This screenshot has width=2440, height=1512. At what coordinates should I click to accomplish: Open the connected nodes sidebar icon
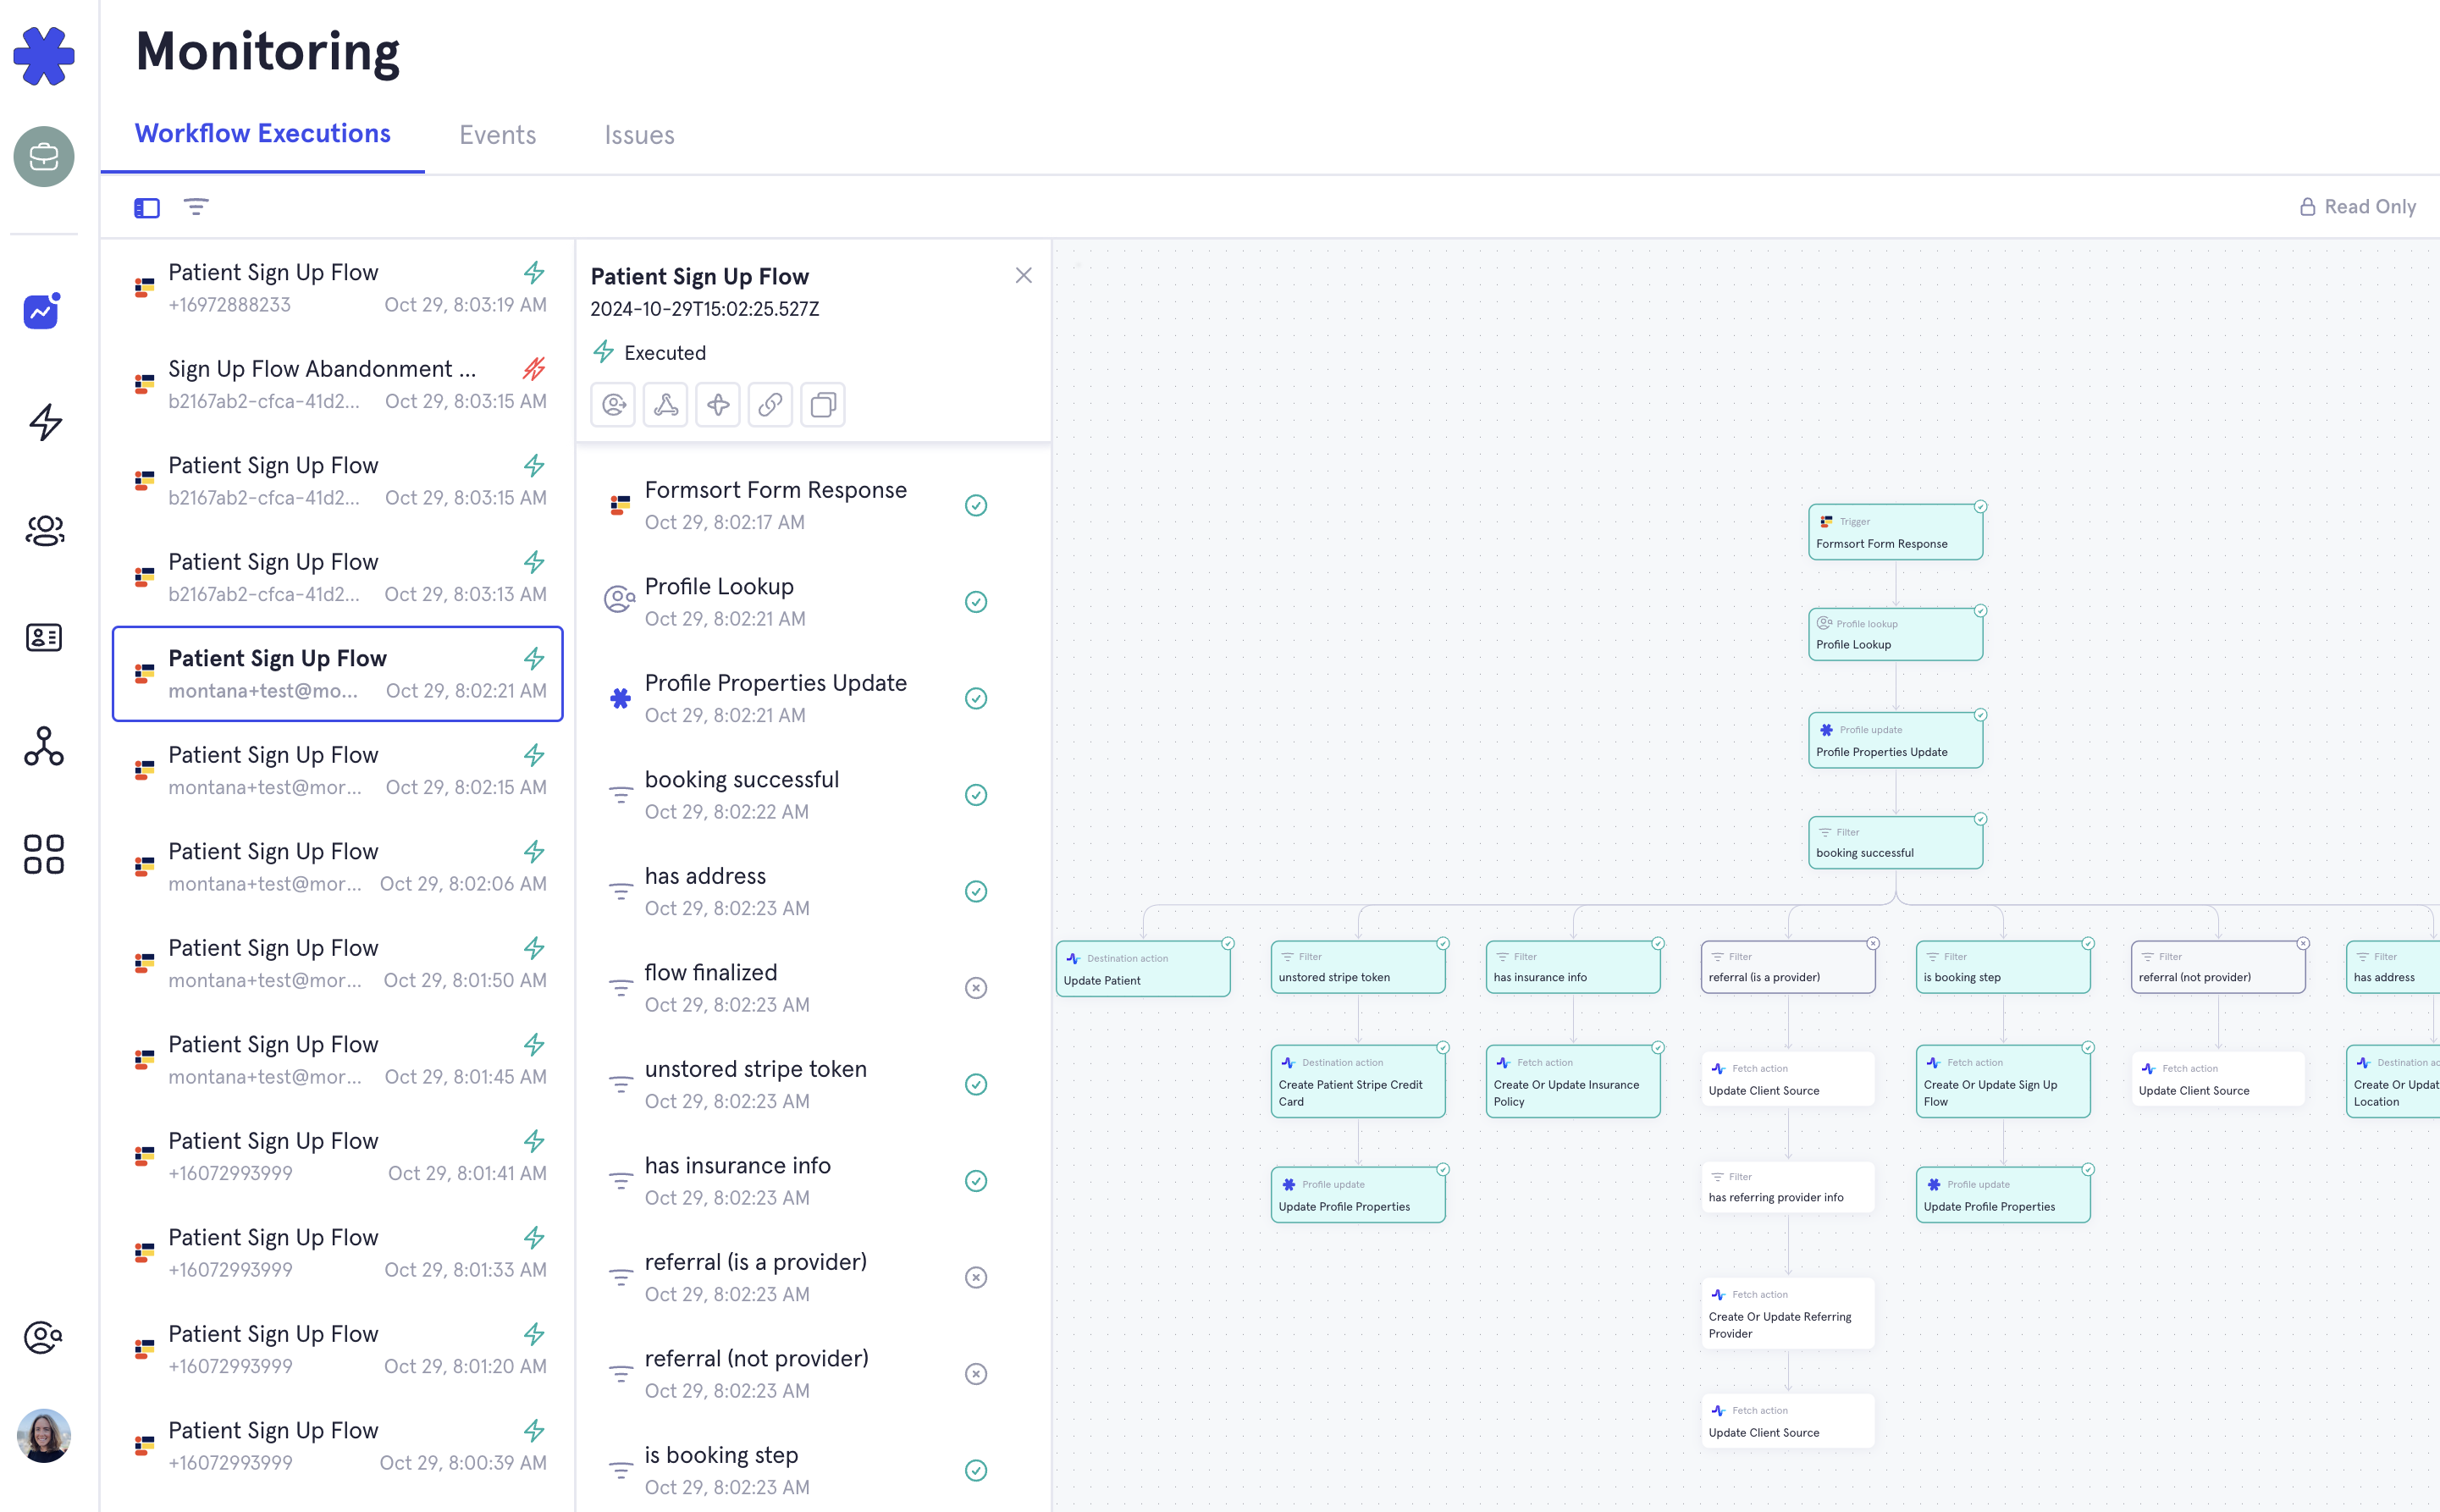point(43,746)
